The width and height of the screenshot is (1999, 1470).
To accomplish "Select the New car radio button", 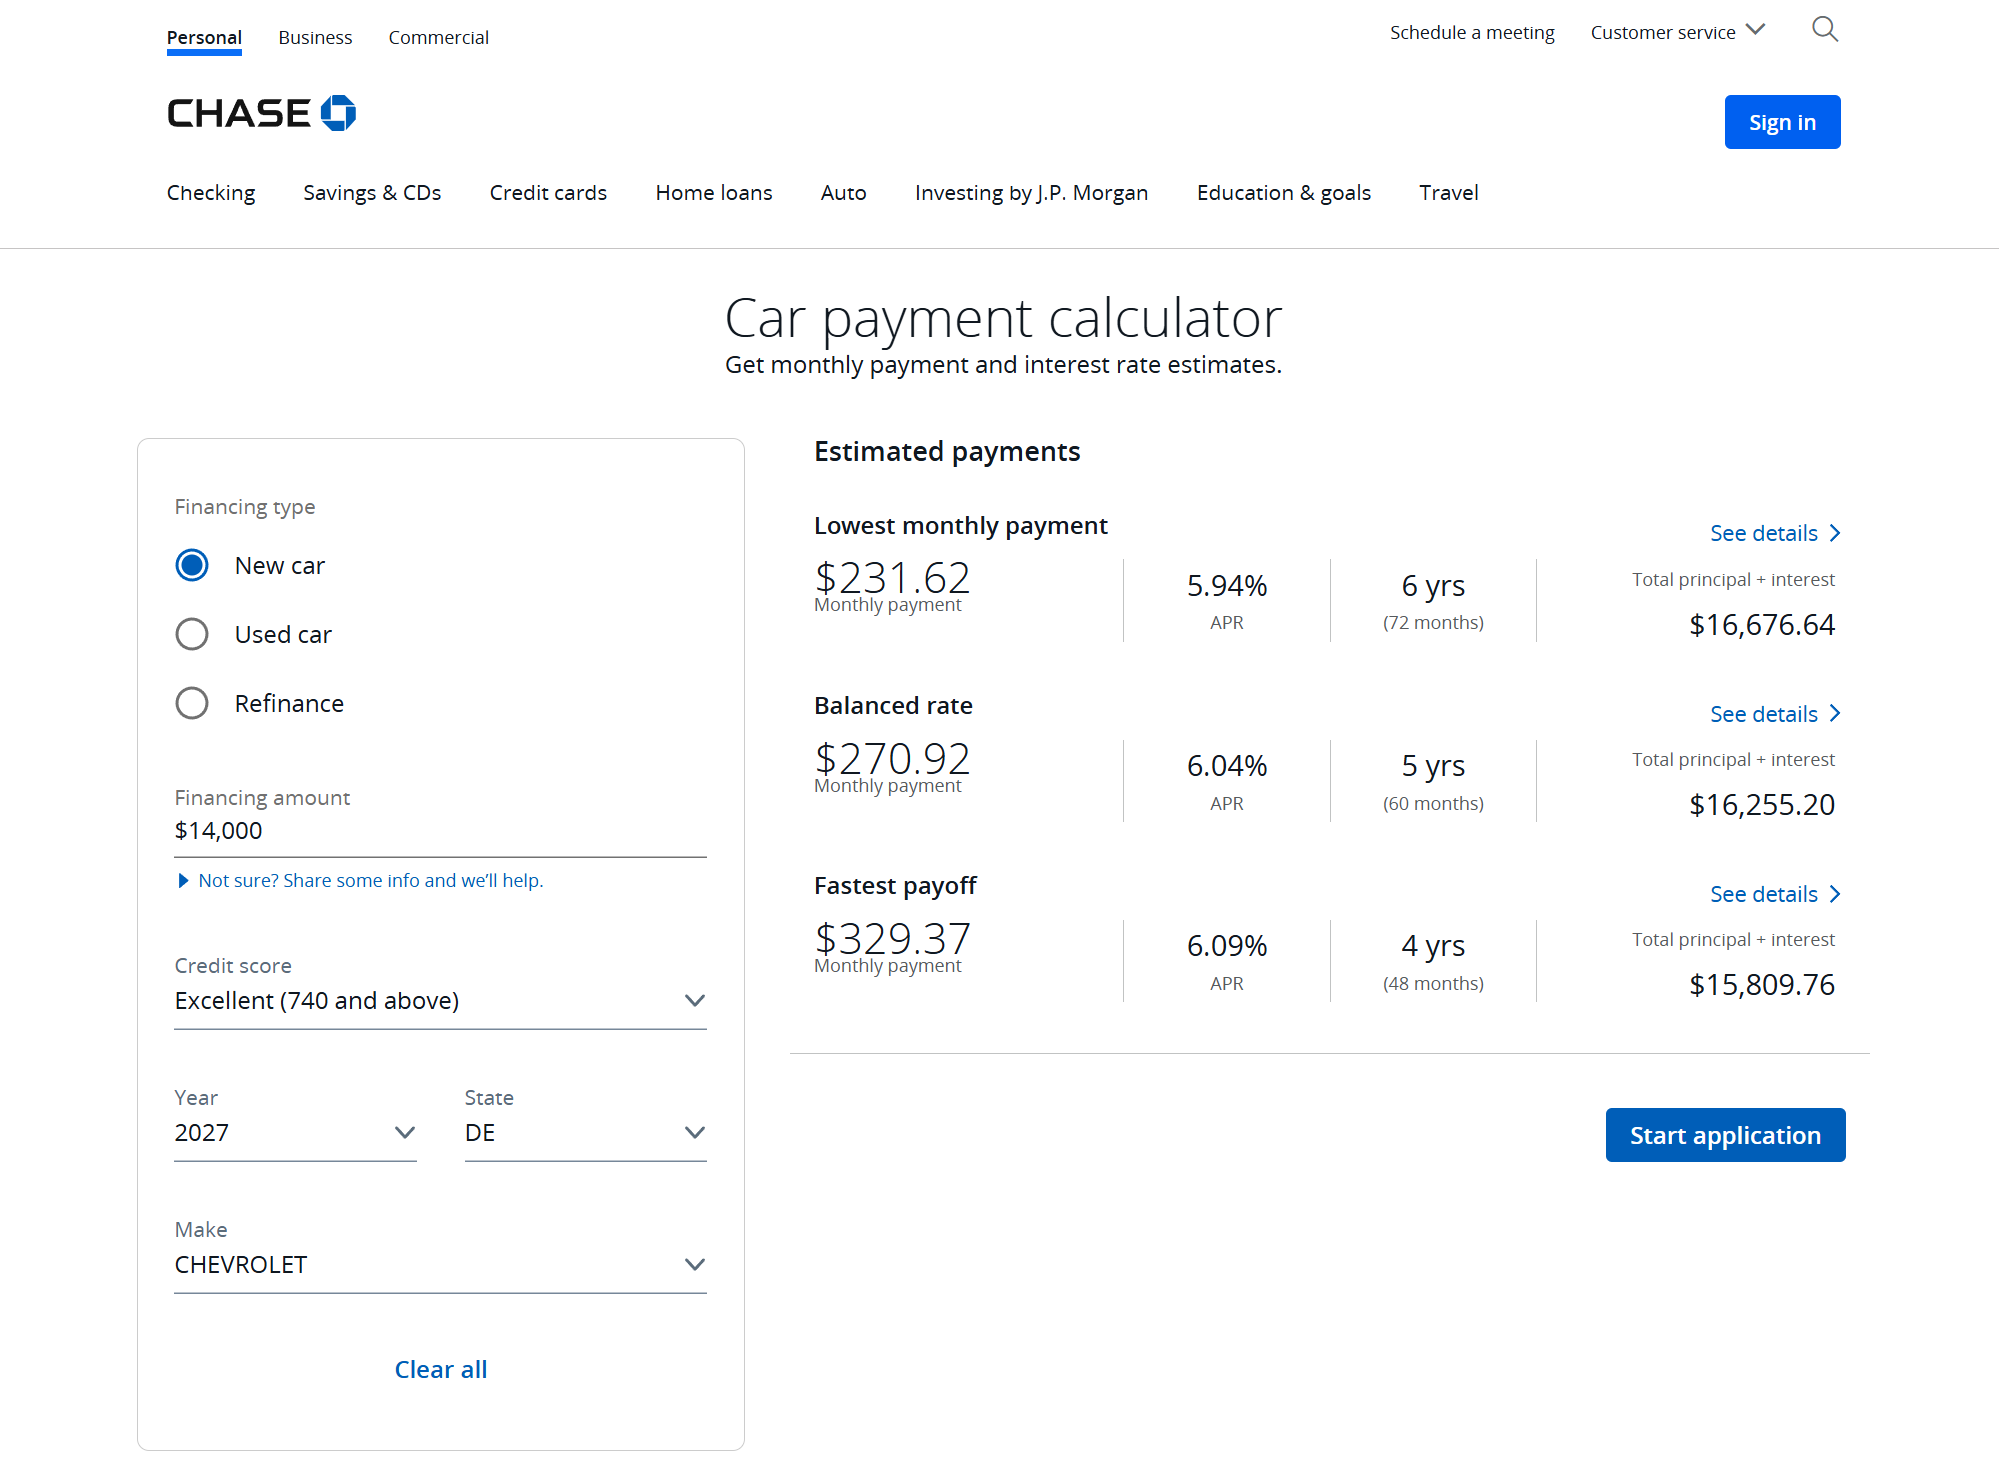I will point(192,565).
